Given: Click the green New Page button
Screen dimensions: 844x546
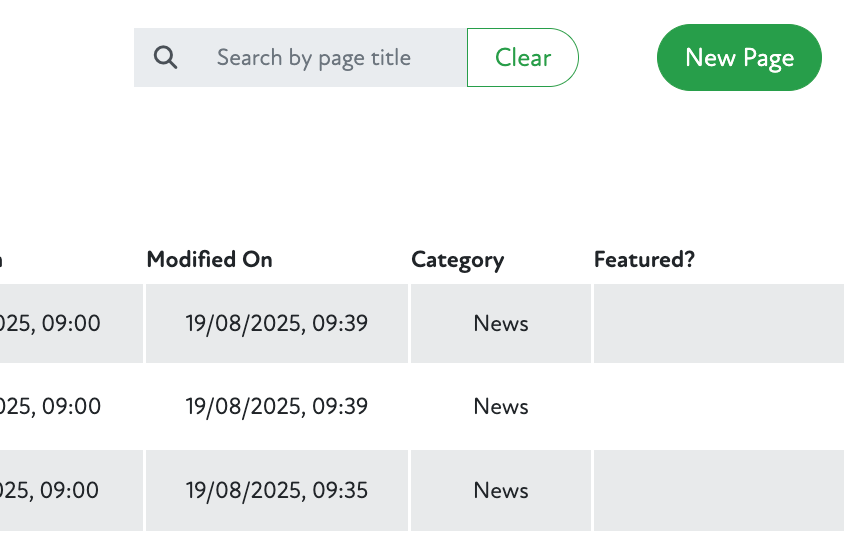Looking at the screenshot, I should pyautogui.click(x=739, y=58).
